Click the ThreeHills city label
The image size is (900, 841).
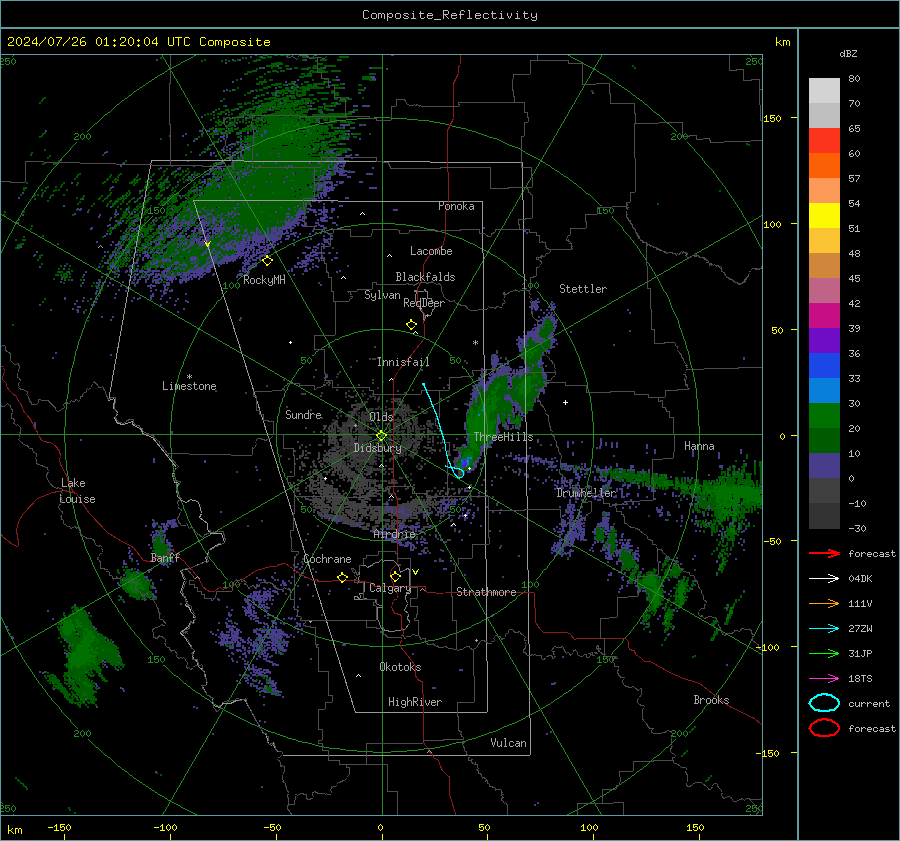[503, 437]
